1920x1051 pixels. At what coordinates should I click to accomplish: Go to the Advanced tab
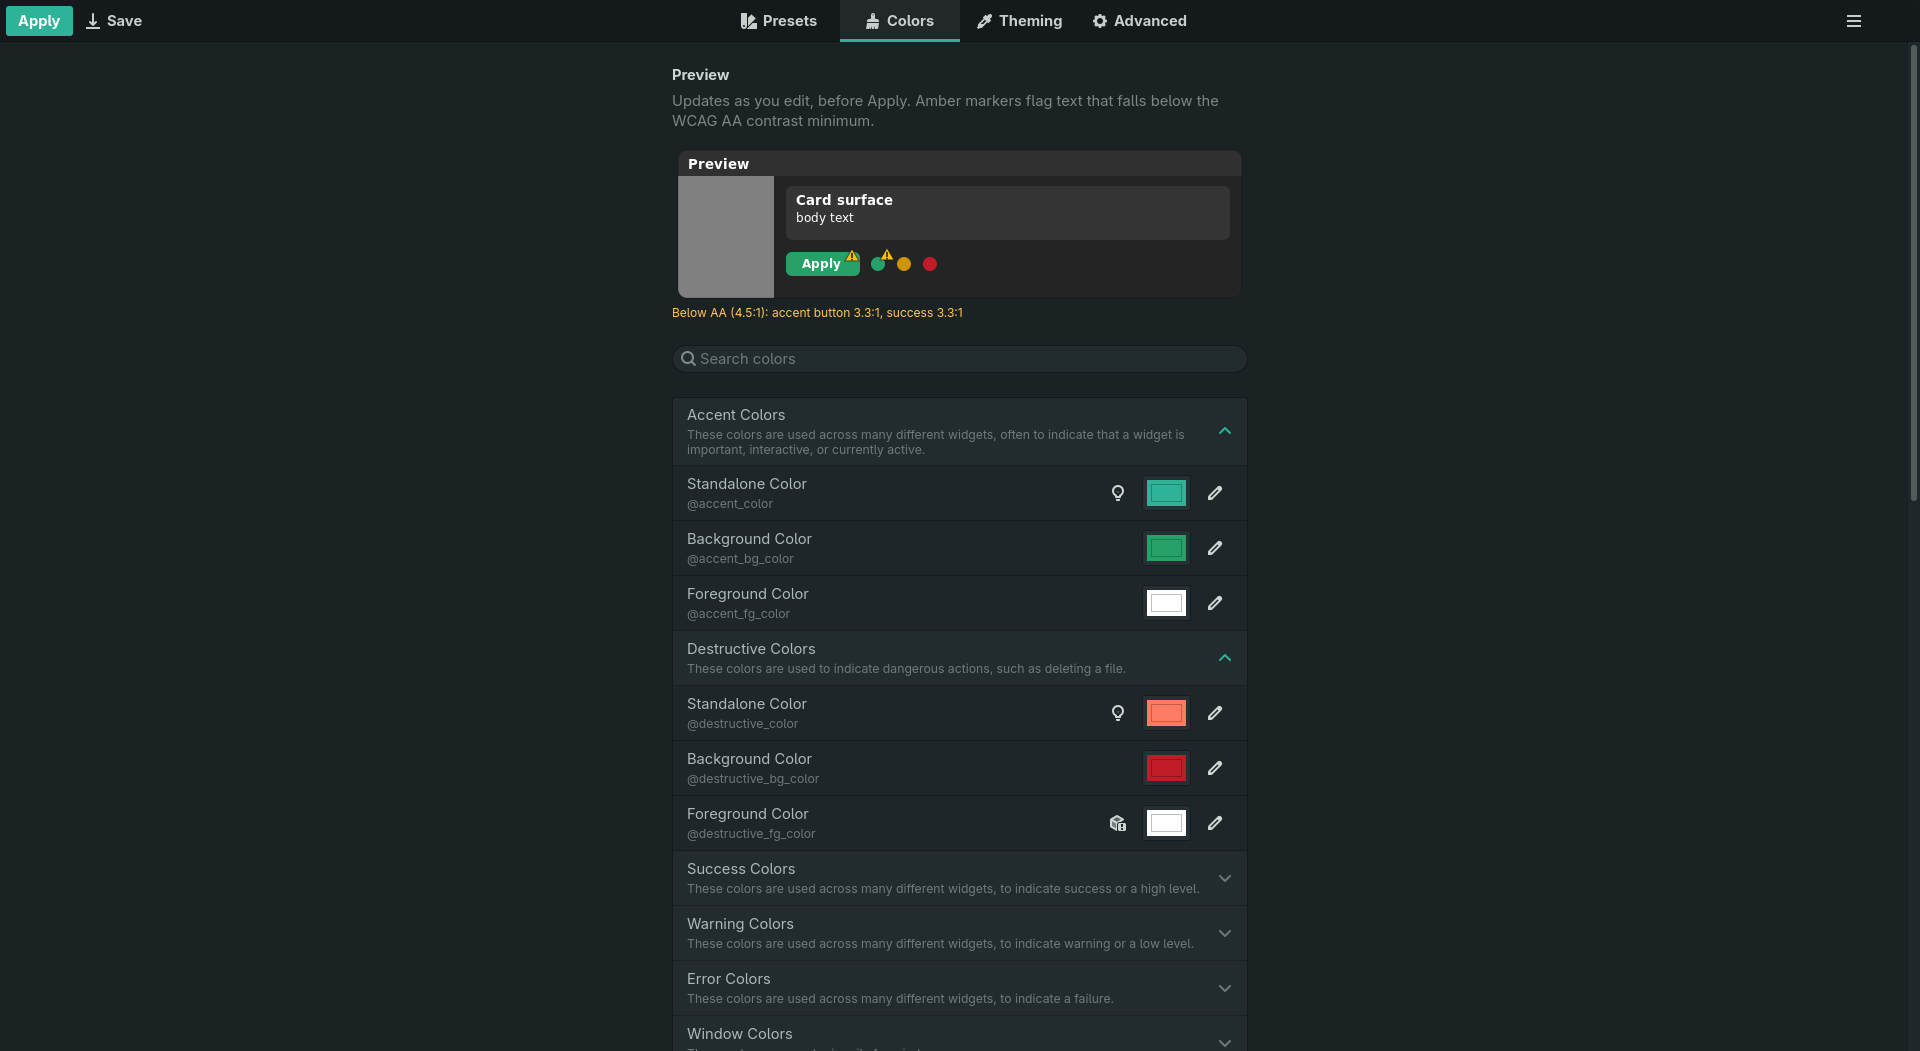pyautogui.click(x=1139, y=21)
